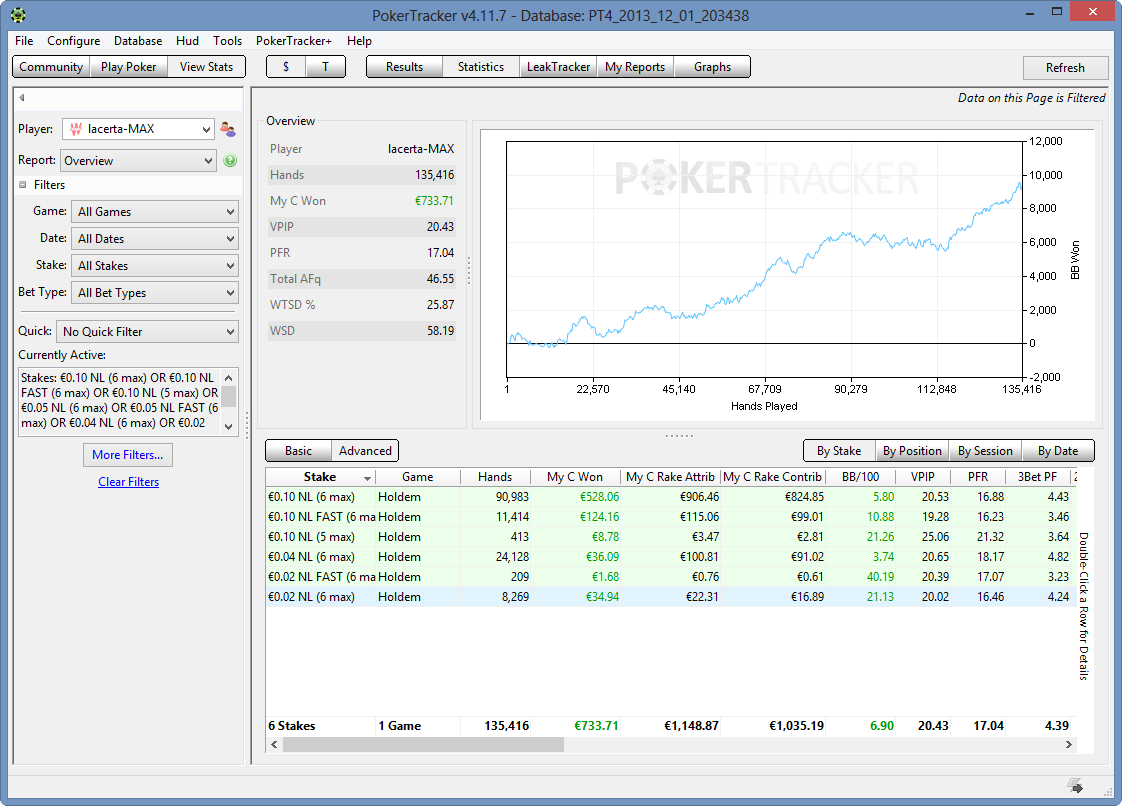Sort by the 3Bet PF column header
This screenshot has height=806, width=1122.
click(1038, 477)
